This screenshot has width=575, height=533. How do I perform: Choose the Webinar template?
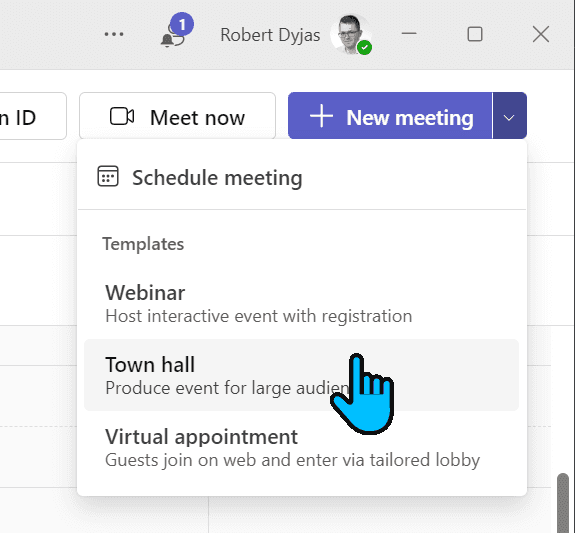[302, 303]
